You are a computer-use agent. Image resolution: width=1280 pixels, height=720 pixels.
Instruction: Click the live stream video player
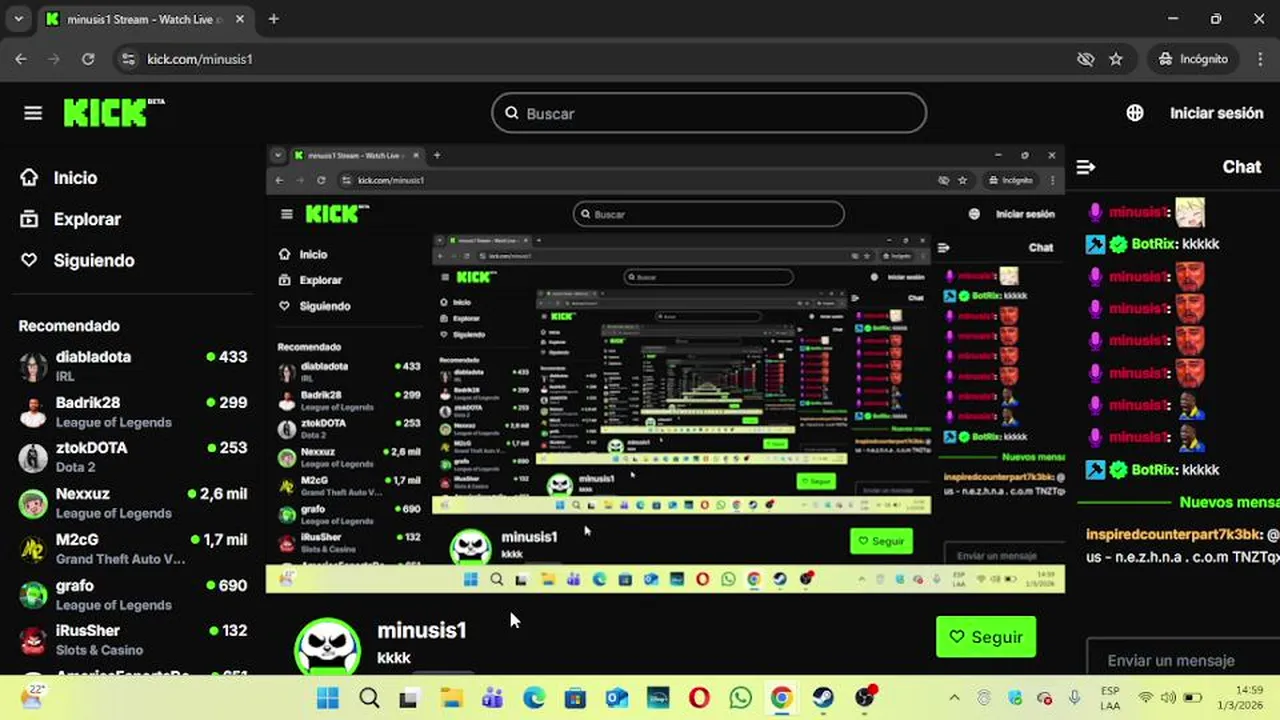click(665, 369)
